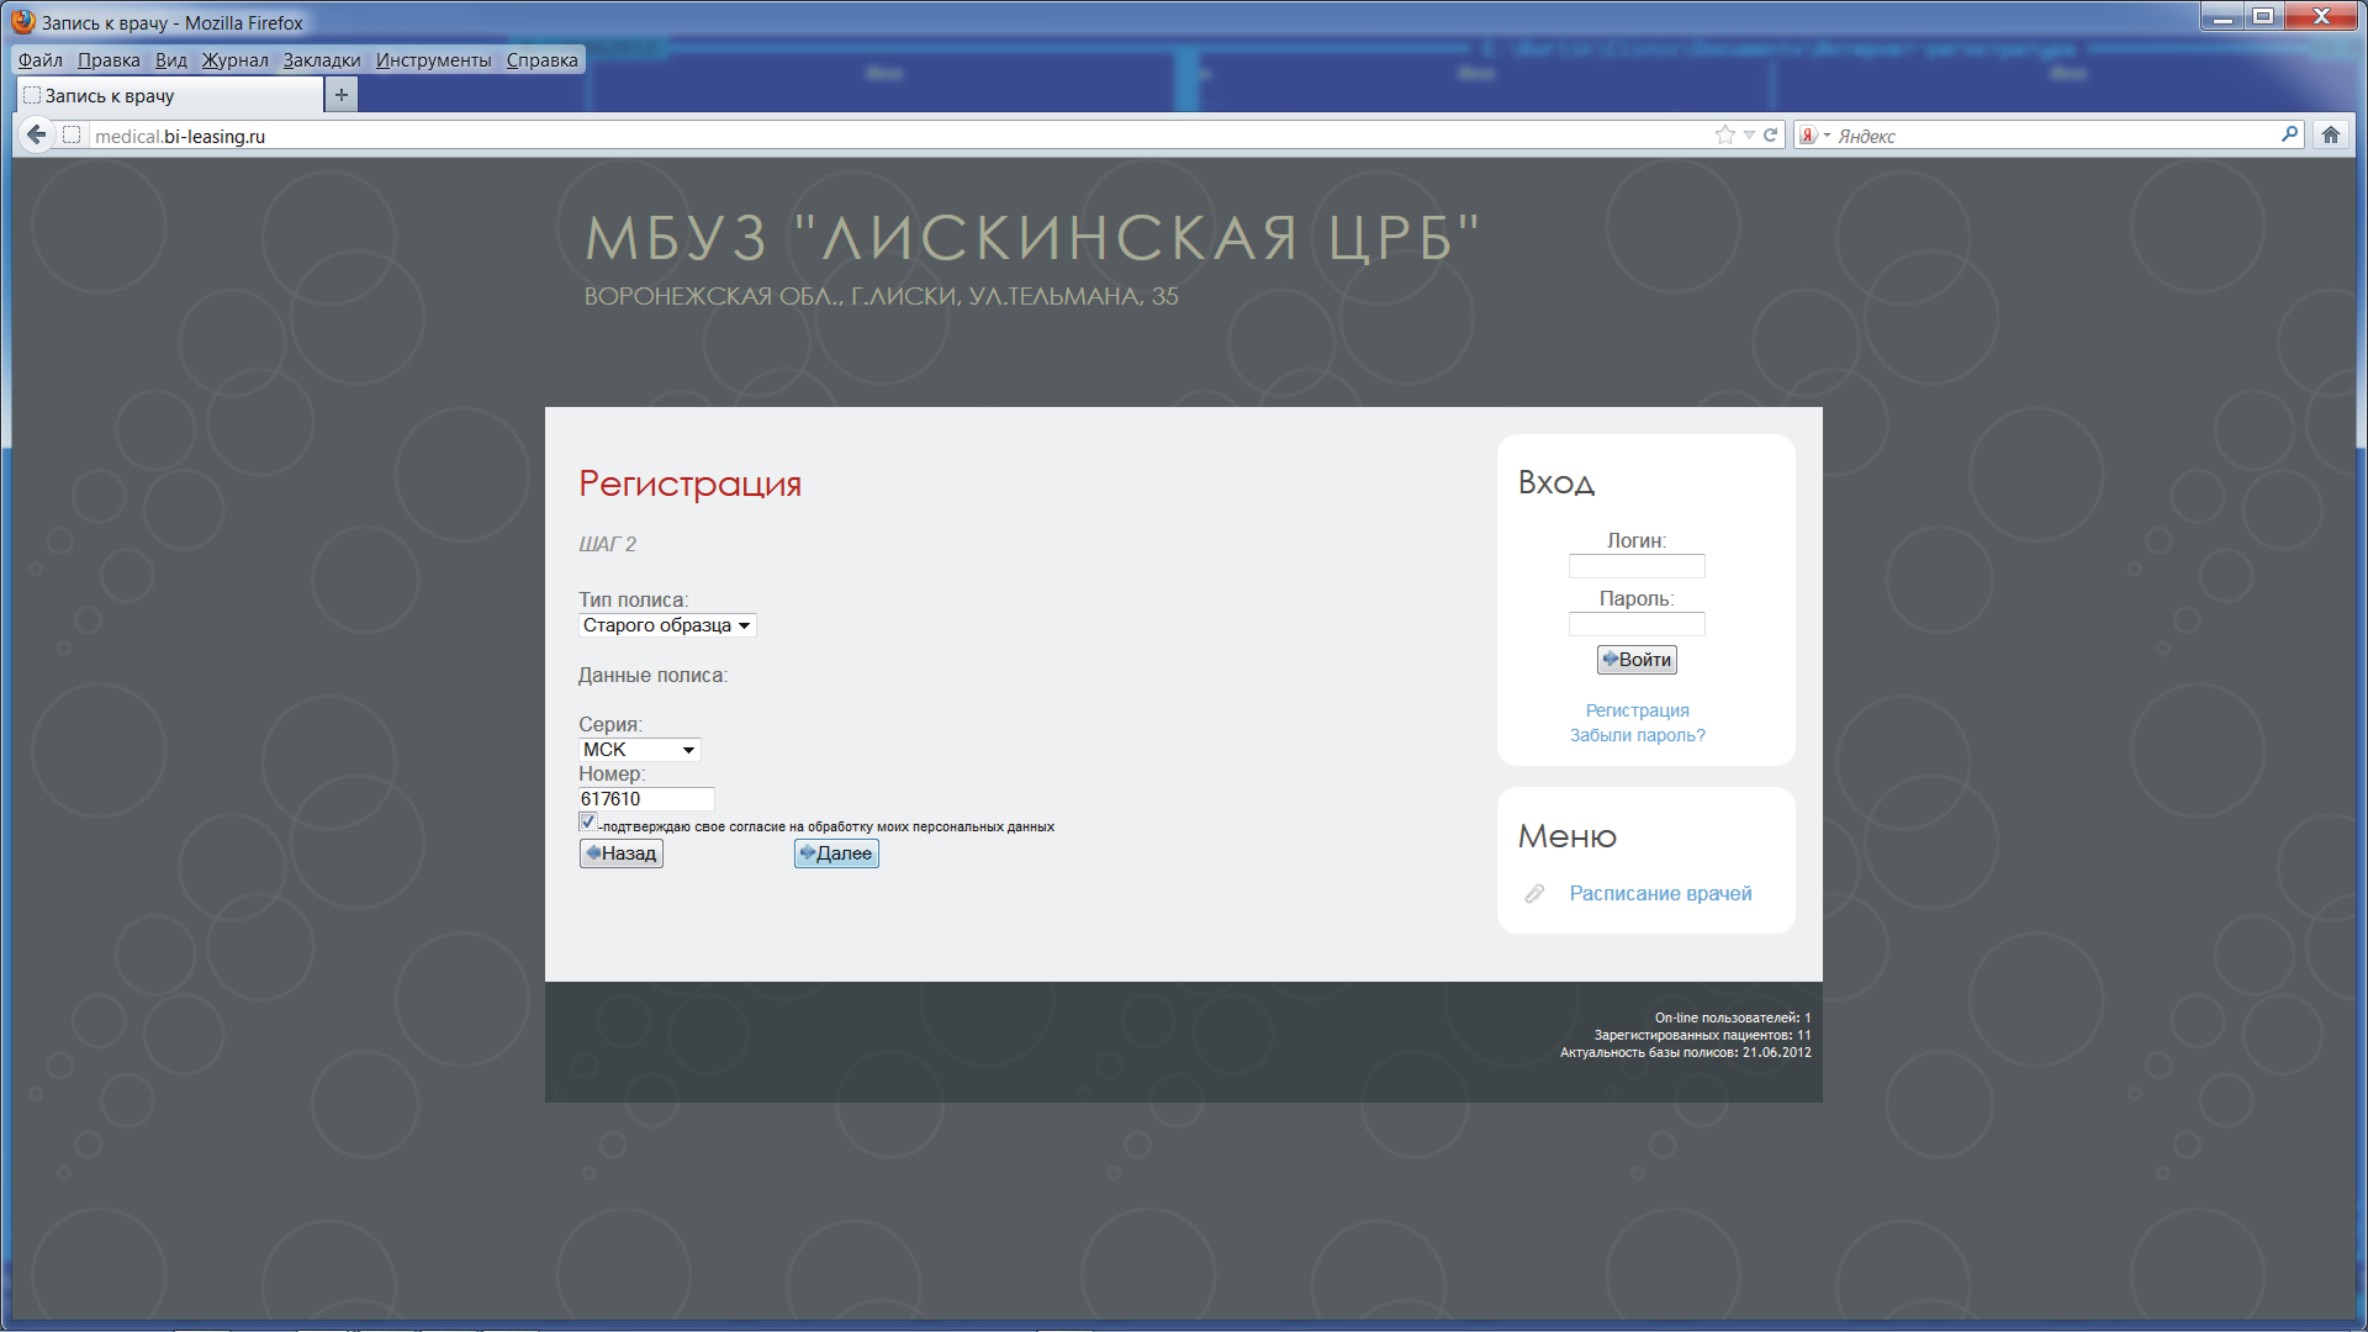This screenshot has width=2368, height=1332.
Task: Open the Журнал menu
Action: point(235,60)
